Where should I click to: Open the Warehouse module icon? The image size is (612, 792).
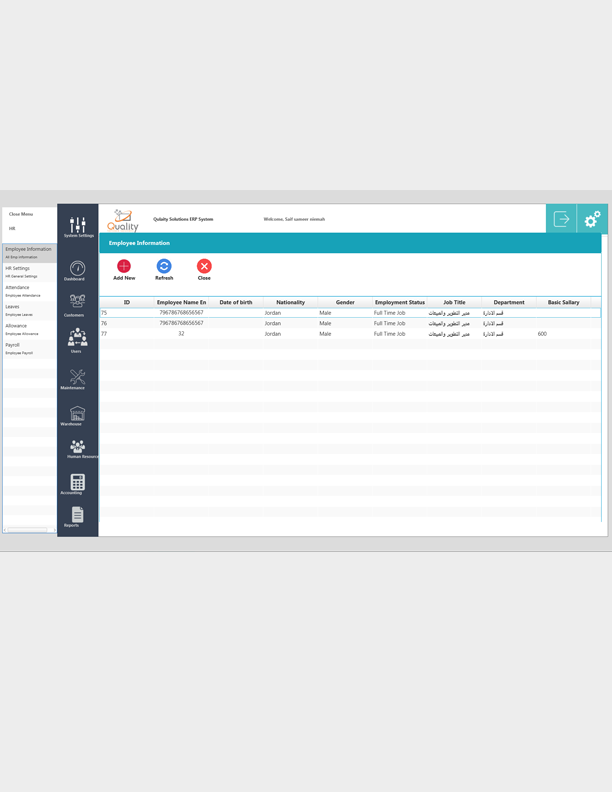(77, 413)
